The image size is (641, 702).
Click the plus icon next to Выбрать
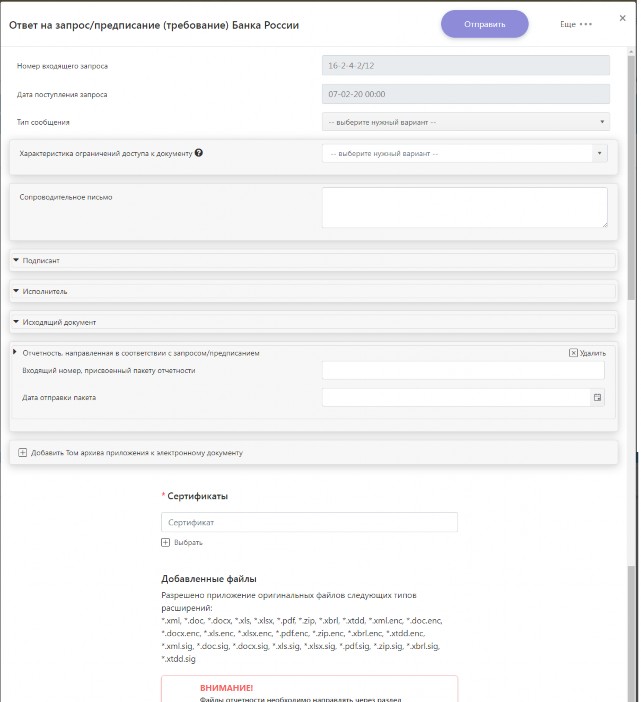point(165,542)
